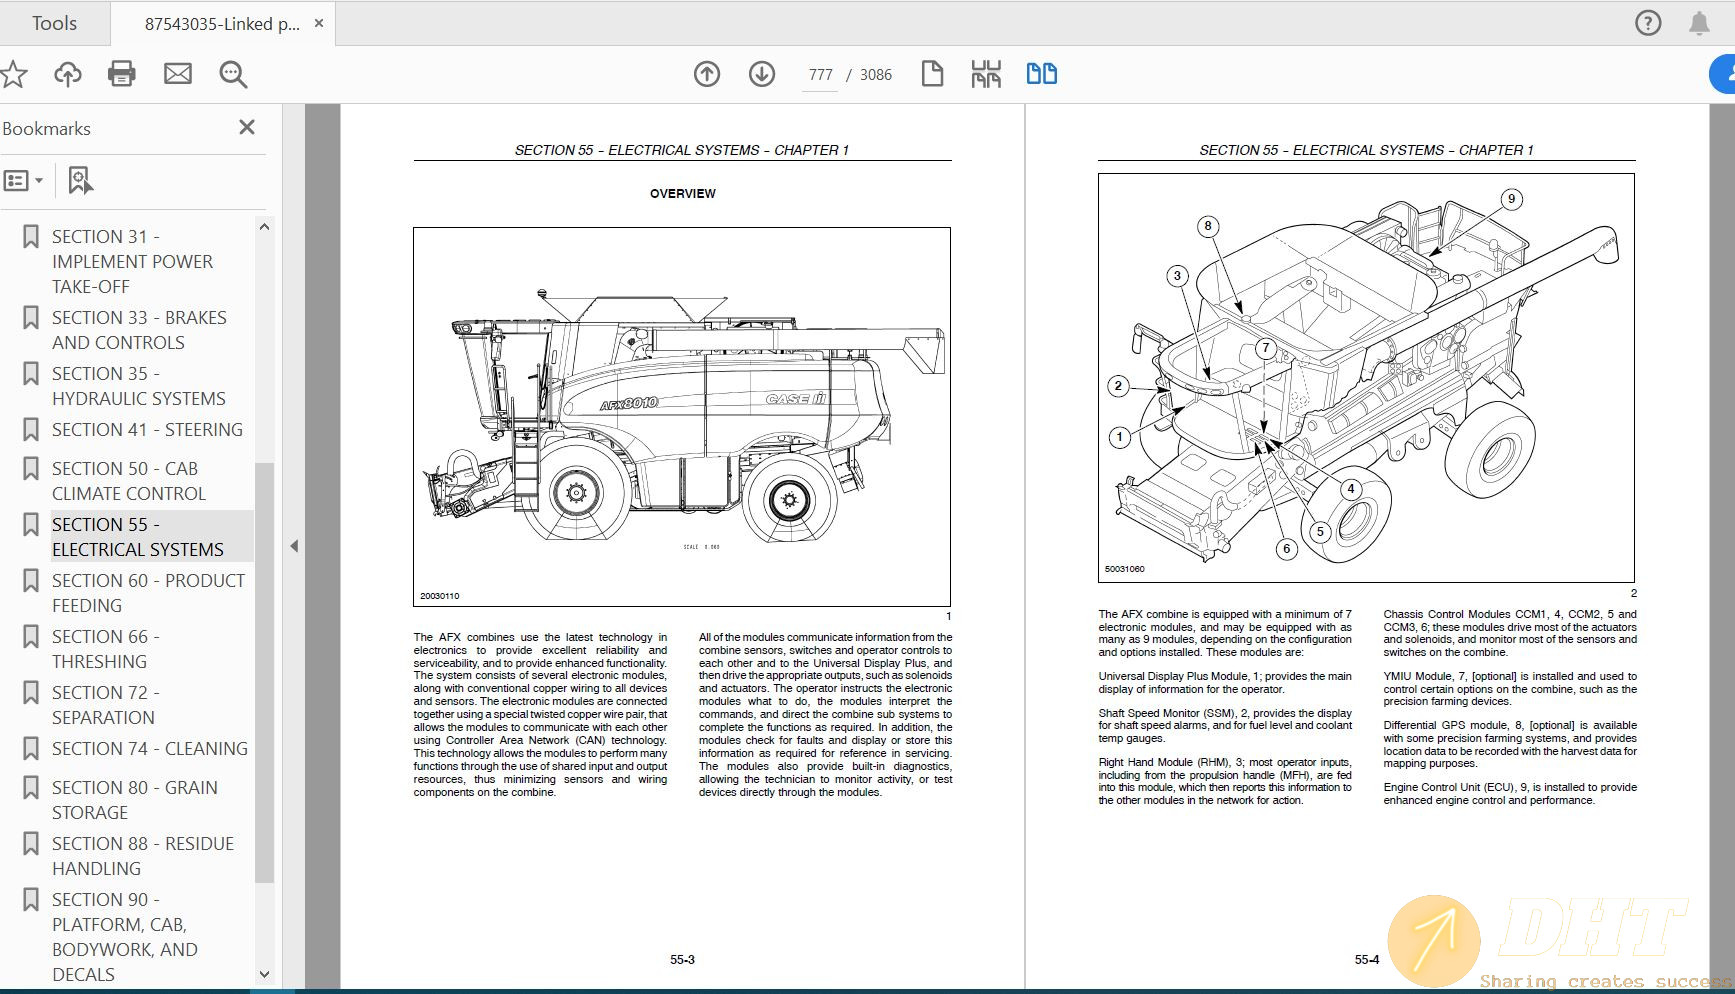Screen dimensions: 1735x994
Task: Click the Bookmarks panel title
Action: tap(46, 129)
